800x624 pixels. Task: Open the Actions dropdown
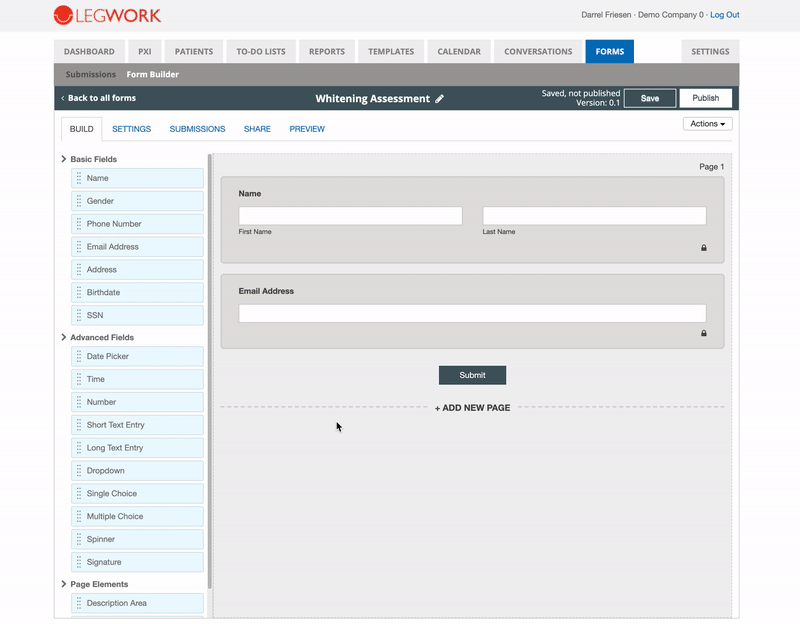coord(707,124)
